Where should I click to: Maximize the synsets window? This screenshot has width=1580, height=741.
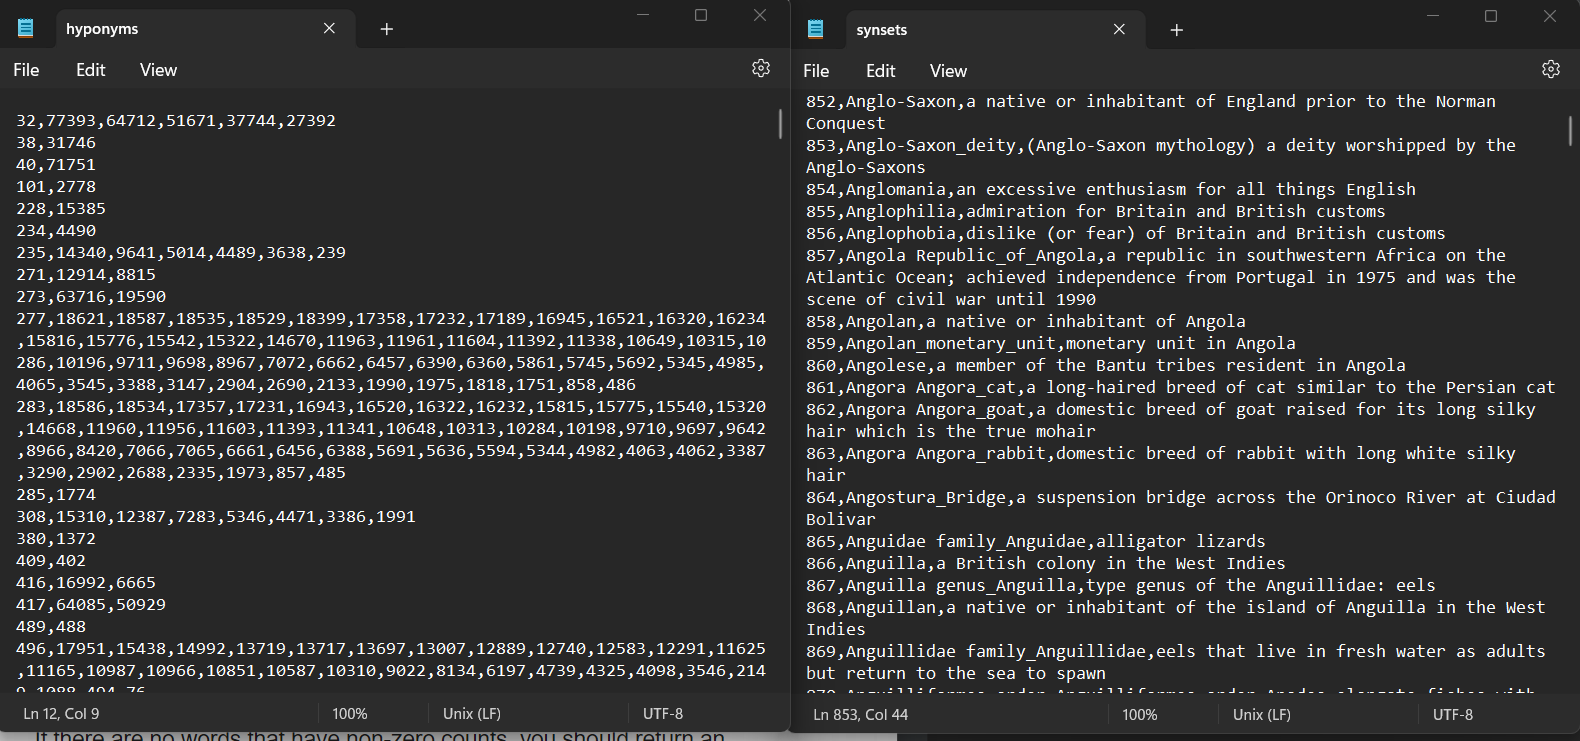[x=1491, y=16]
